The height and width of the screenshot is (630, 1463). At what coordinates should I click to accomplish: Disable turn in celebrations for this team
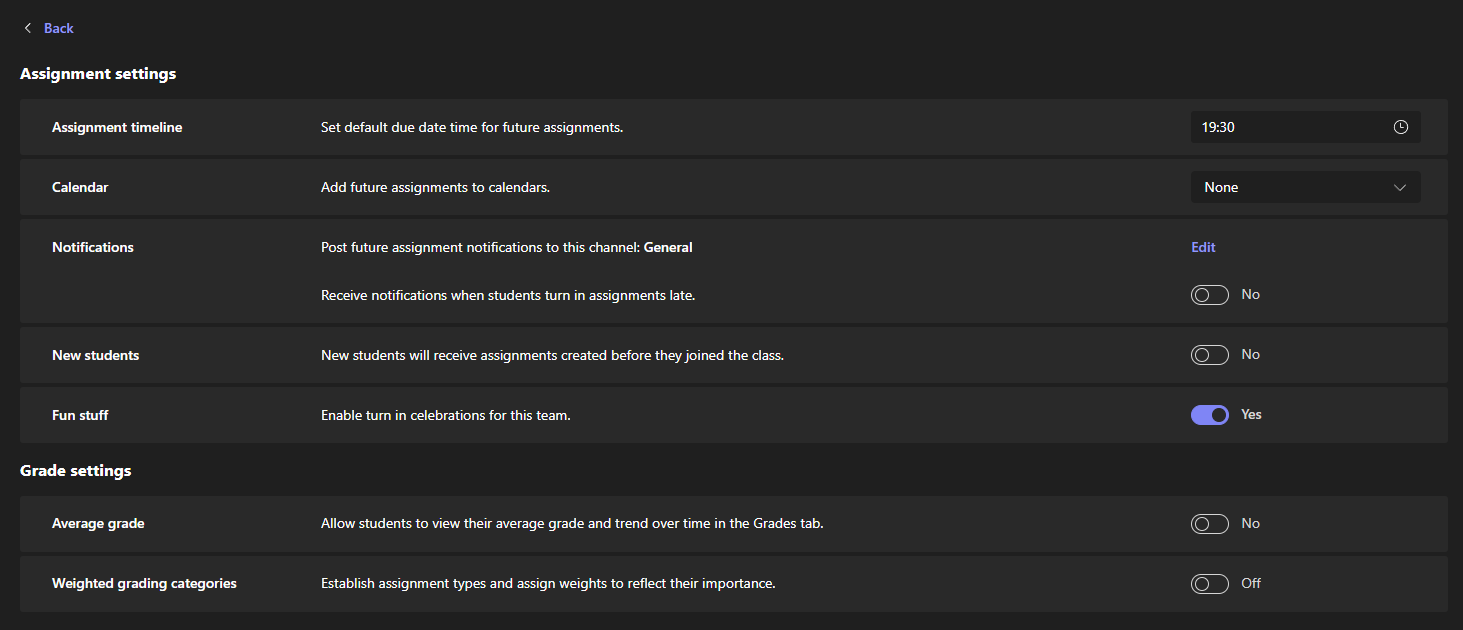point(1209,414)
